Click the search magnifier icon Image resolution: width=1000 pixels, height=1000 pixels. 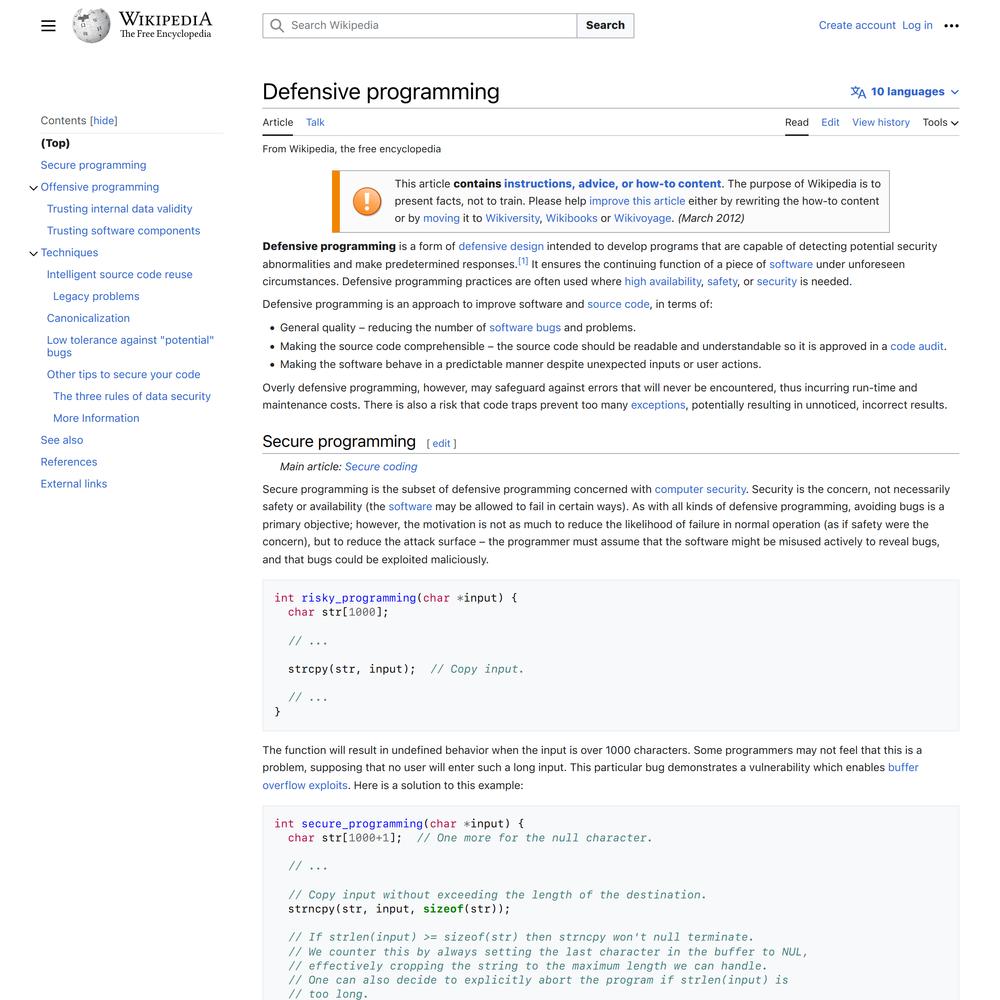pyautogui.click(x=277, y=26)
